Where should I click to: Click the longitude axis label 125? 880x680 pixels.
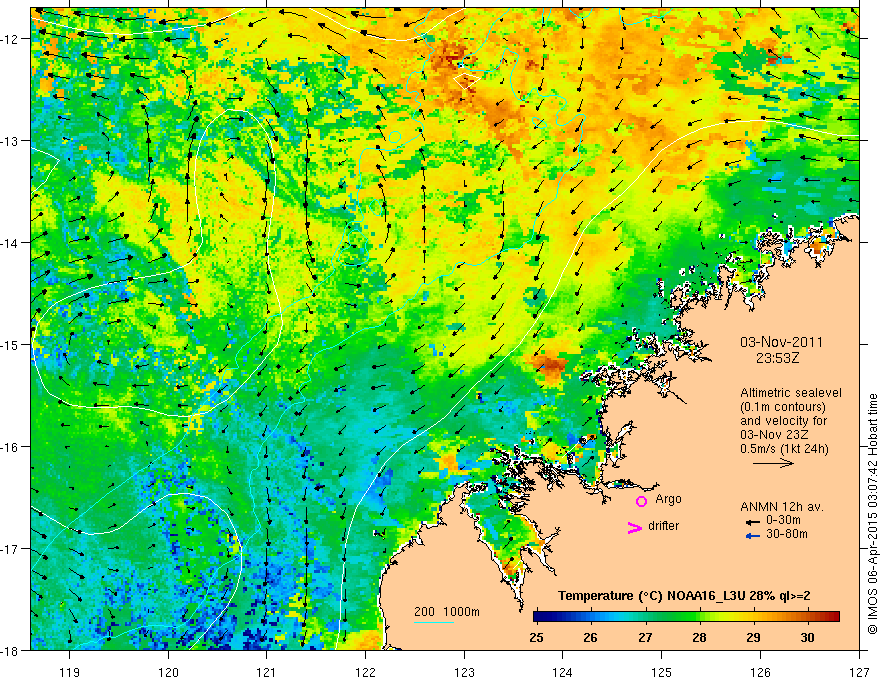click(x=661, y=672)
